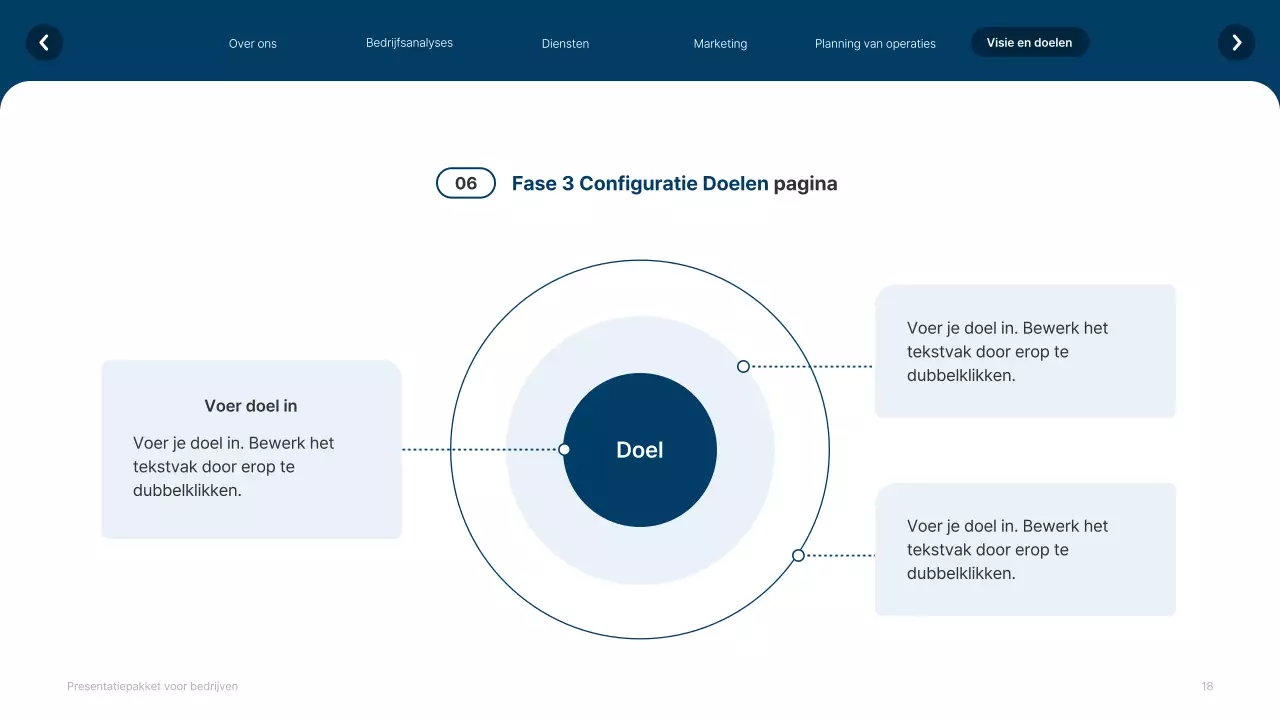Viewport: 1280px width, 720px height.
Task: Select the 06 number badge
Action: click(466, 183)
